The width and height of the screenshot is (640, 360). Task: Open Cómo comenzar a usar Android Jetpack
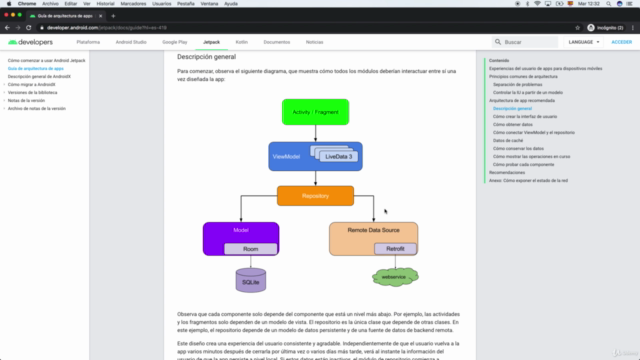pyautogui.click(x=47, y=60)
